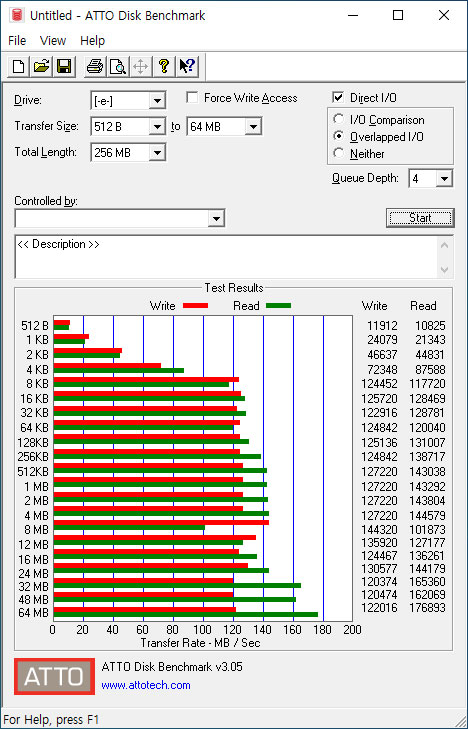Uncheck the Direct I/O checkbox
The width and height of the screenshot is (468, 729).
tap(338, 98)
